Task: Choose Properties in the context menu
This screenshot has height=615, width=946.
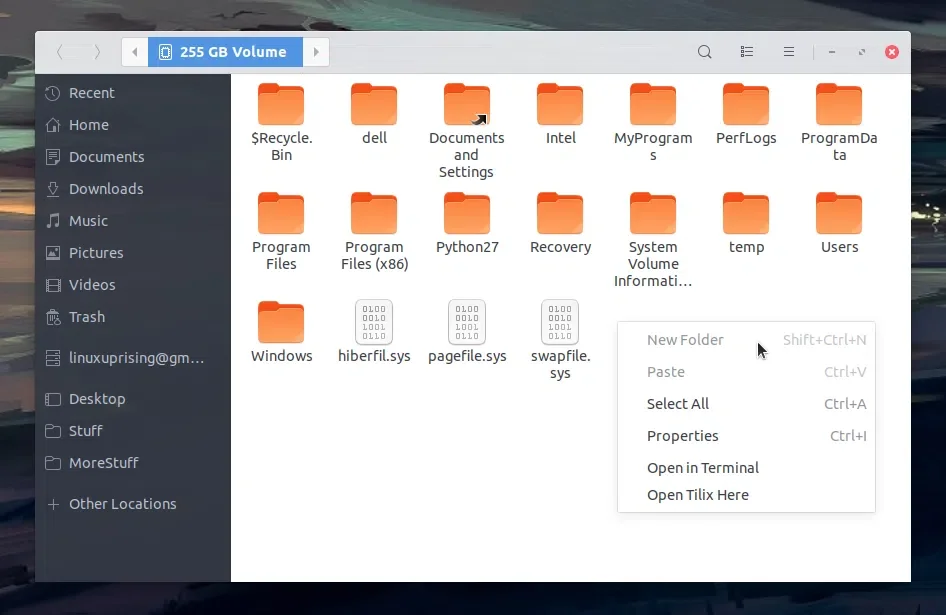Action: point(683,436)
